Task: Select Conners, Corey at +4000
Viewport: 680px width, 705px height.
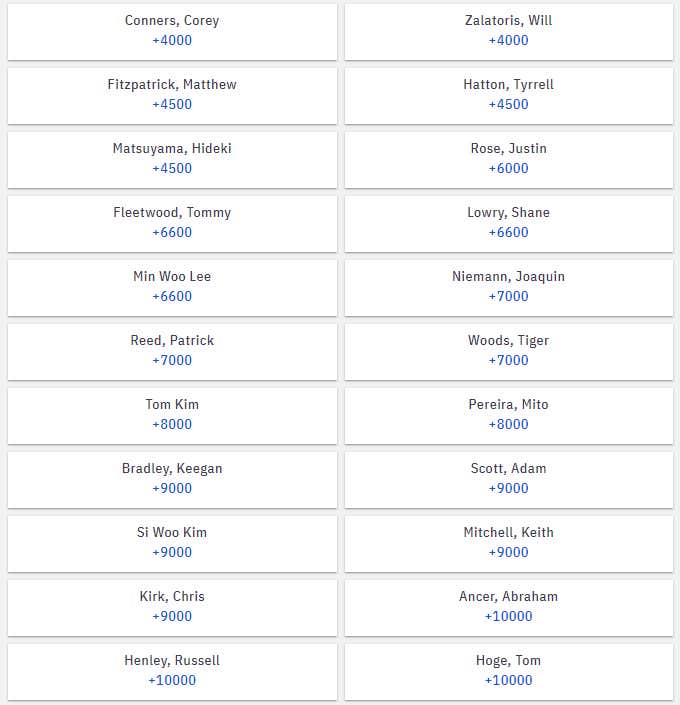Action: [172, 31]
